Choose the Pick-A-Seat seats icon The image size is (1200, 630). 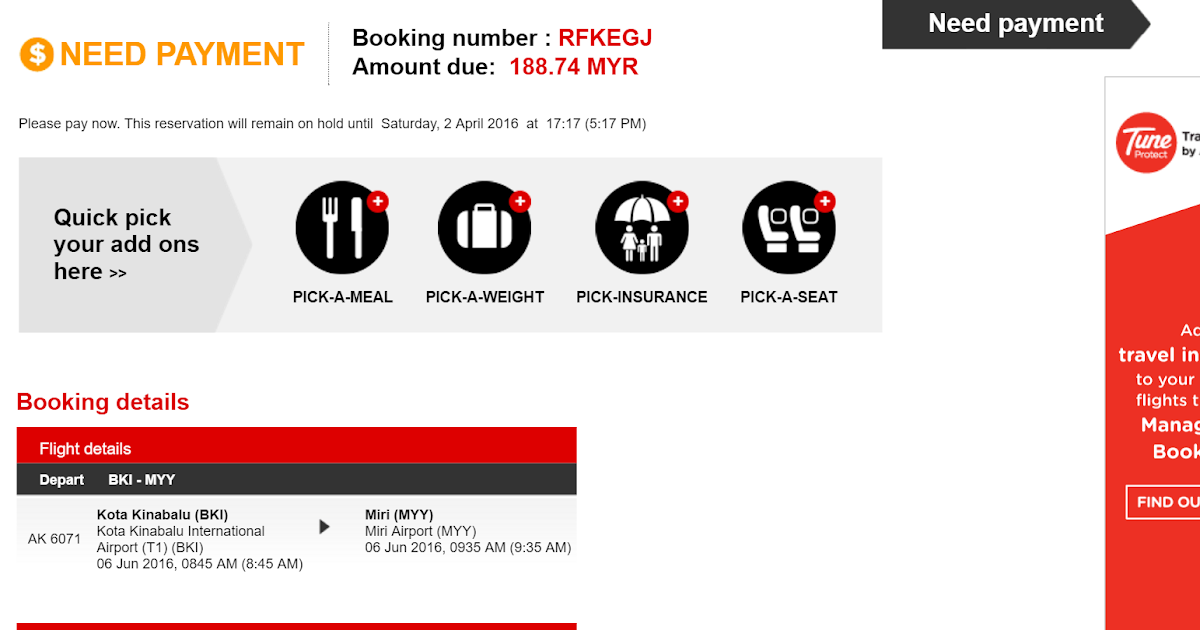click(x=788, y=228)
